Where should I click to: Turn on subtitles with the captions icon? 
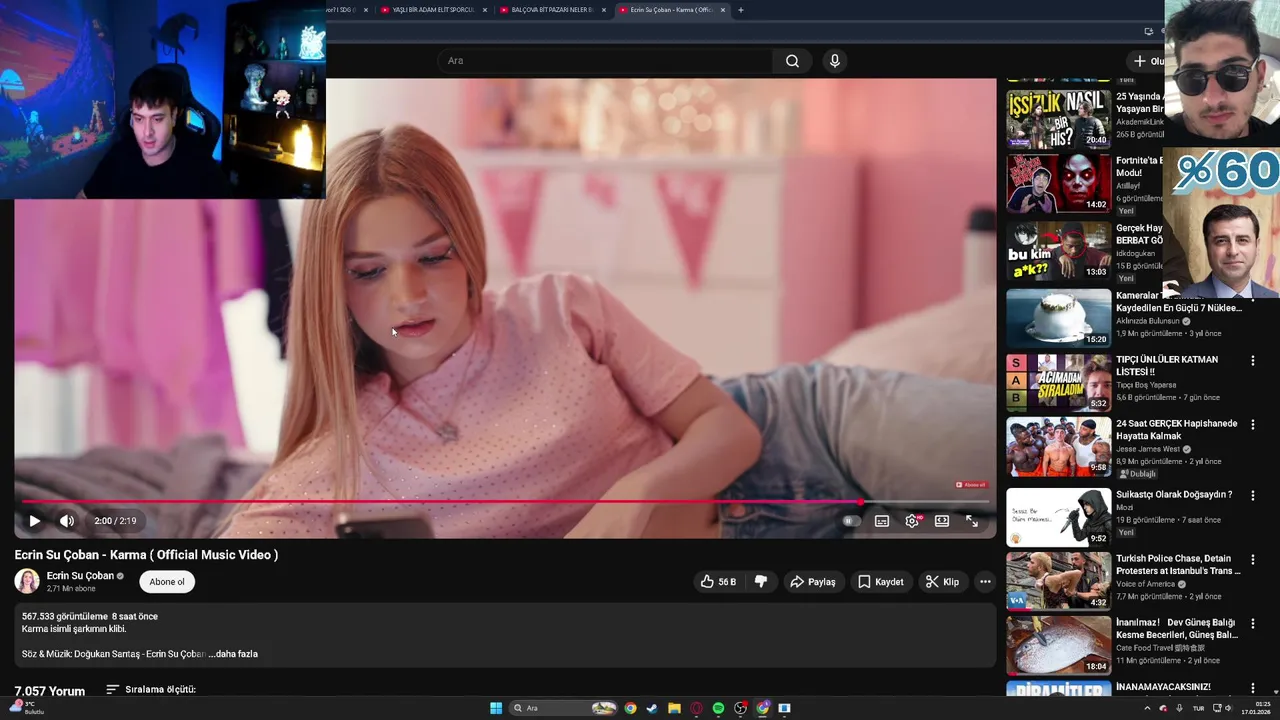pyautogui.click(x=882, y=521)
